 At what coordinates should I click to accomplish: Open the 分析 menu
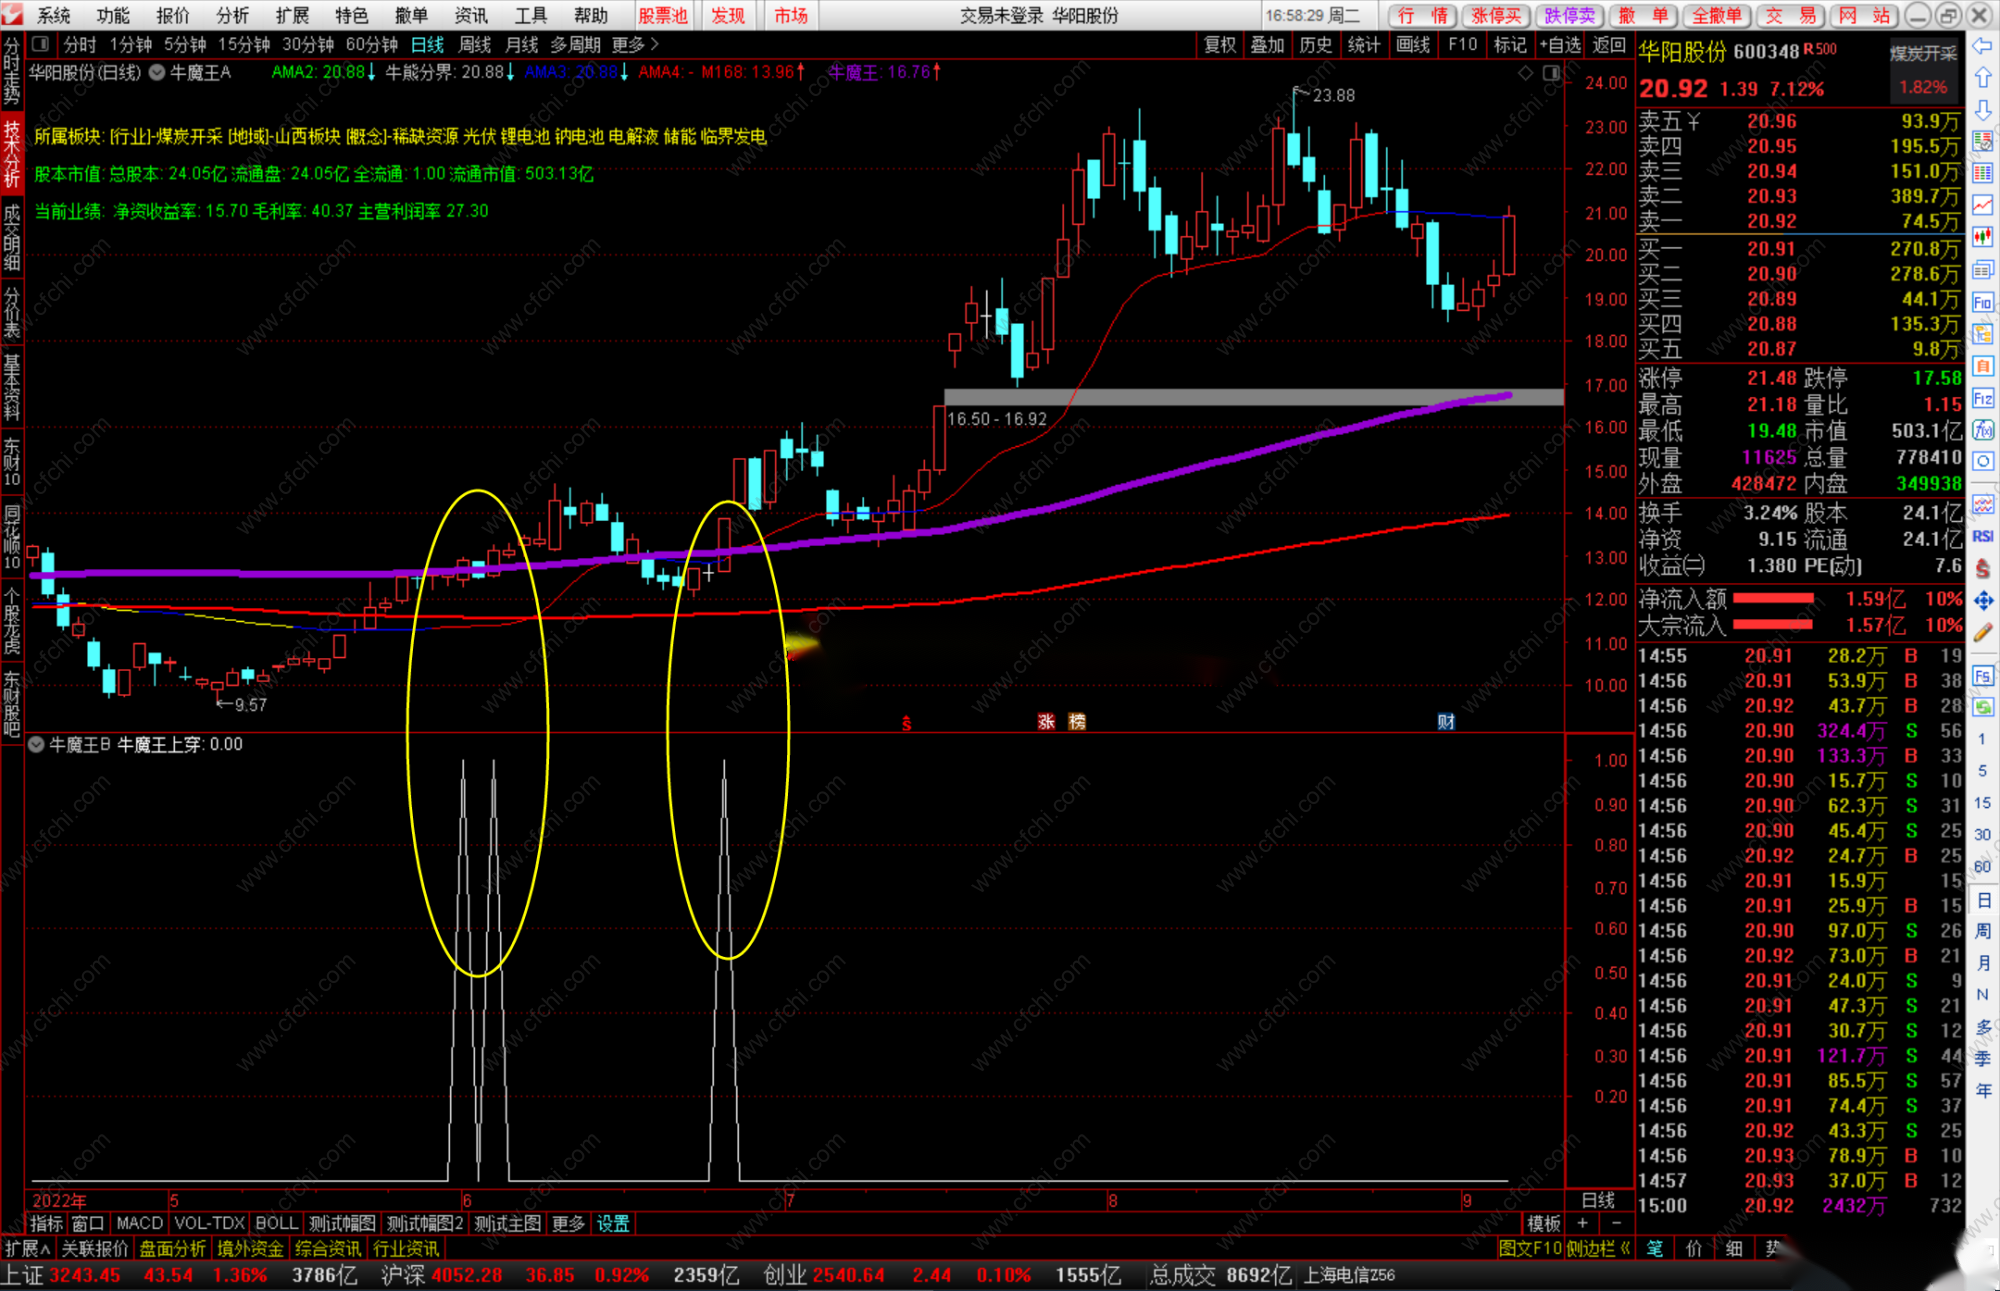[x=232, y=15]
